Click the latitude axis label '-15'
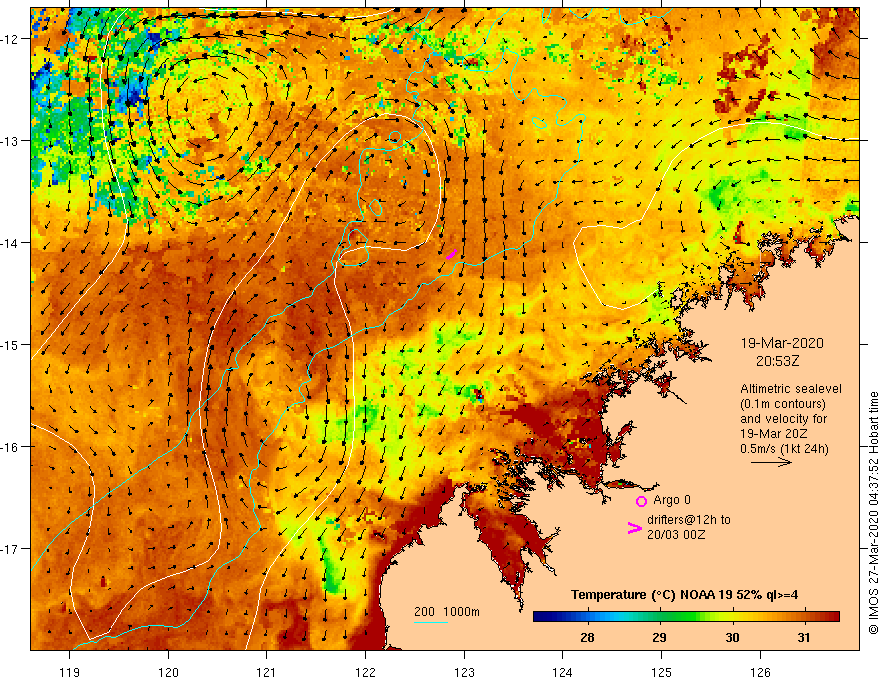 tap(11, 345)
